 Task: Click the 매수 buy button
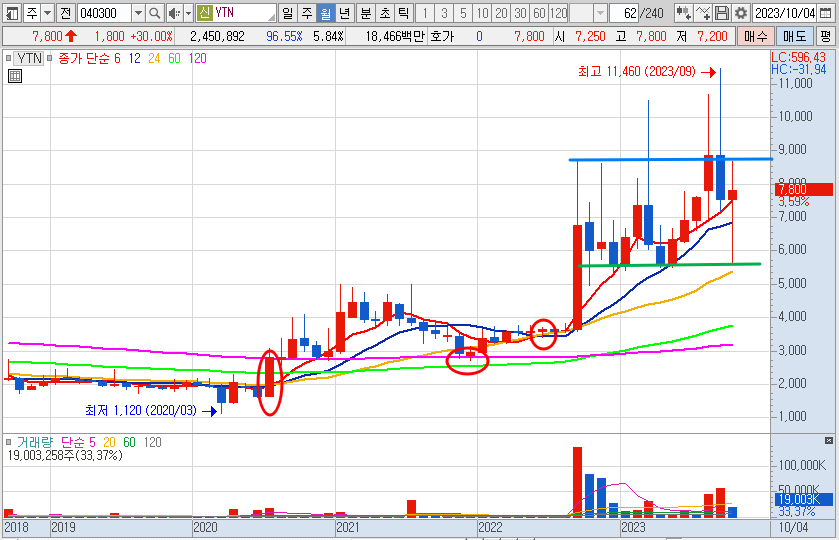756,36
